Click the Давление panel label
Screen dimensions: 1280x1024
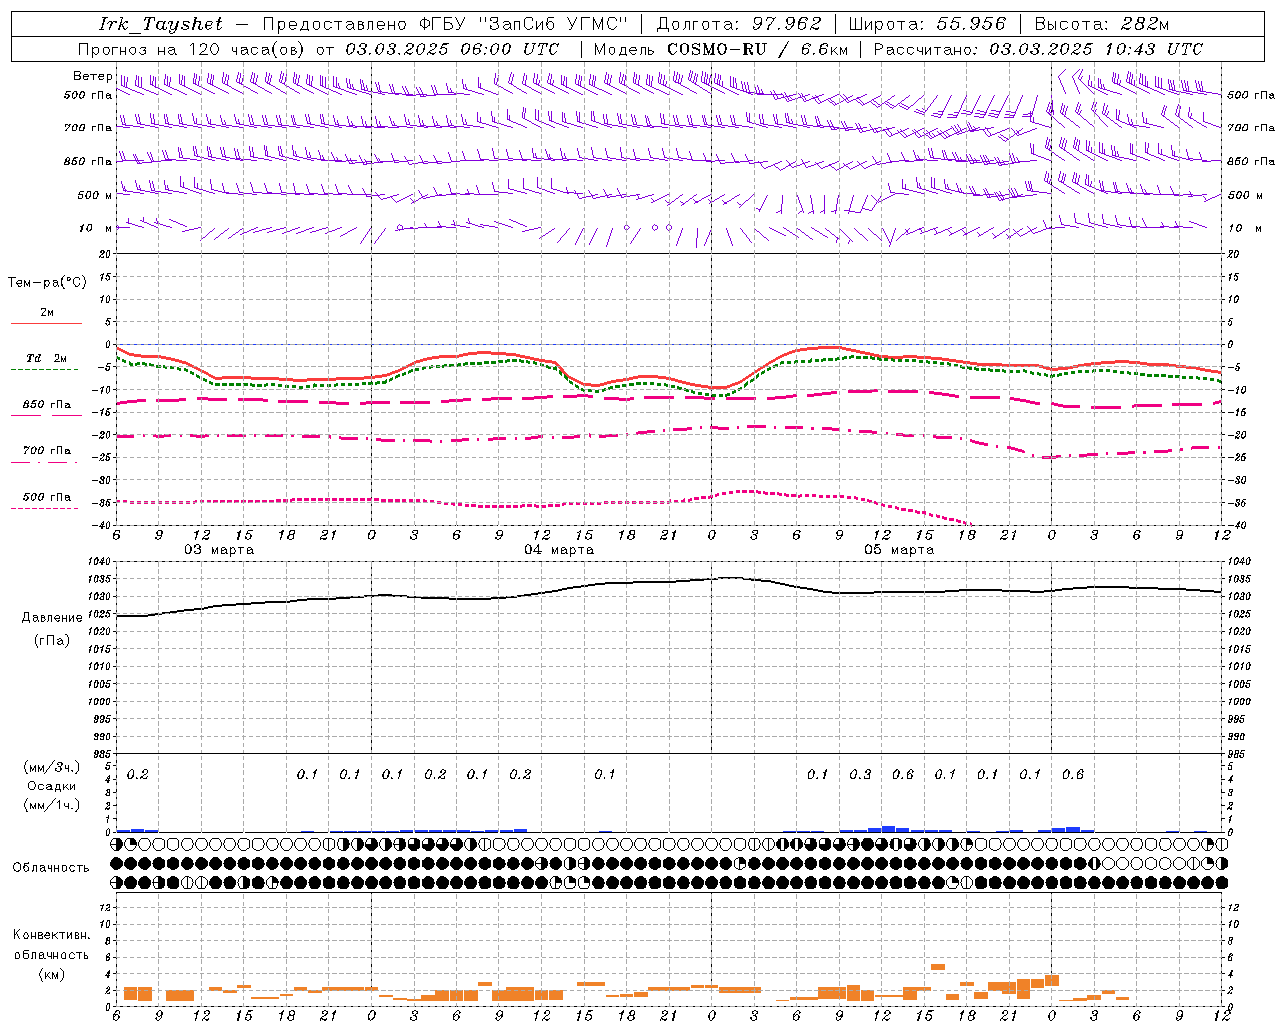pyautogui.click(x=52, y=617)
